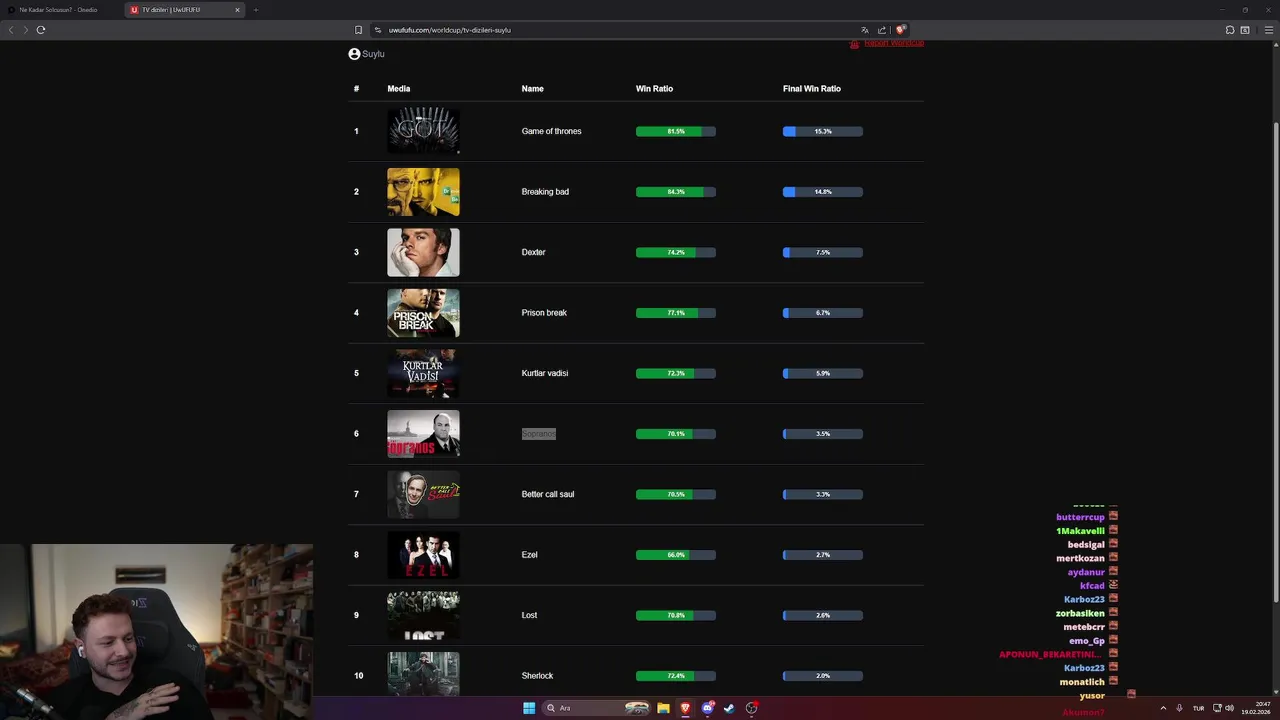Click the 'Breaking bad' name text
The width and height of the screenshot is (1280, 720).
click(545, 192)
